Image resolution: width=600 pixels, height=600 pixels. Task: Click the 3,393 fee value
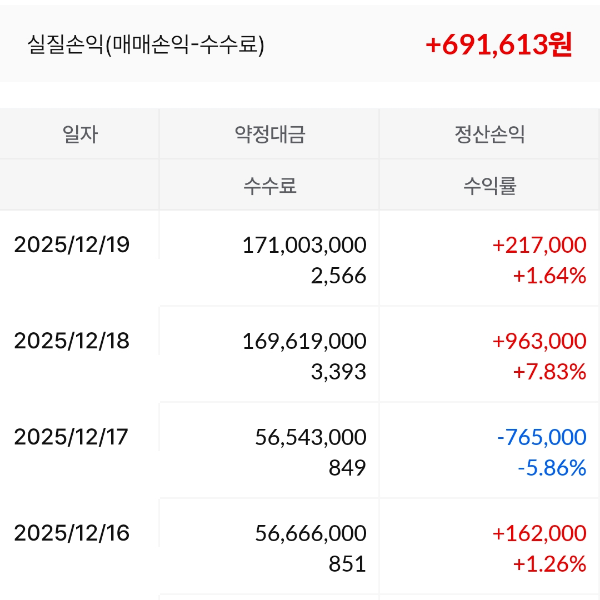[341, 372]
